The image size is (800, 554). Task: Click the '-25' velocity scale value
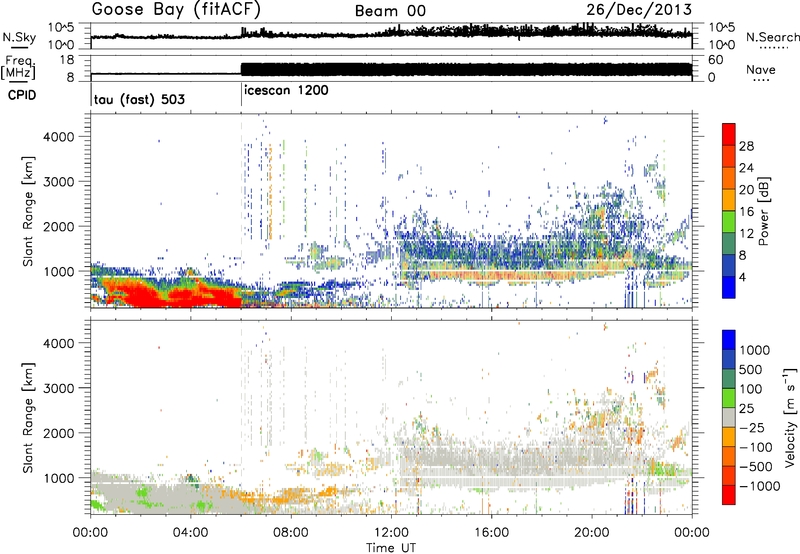pos(752,428)
